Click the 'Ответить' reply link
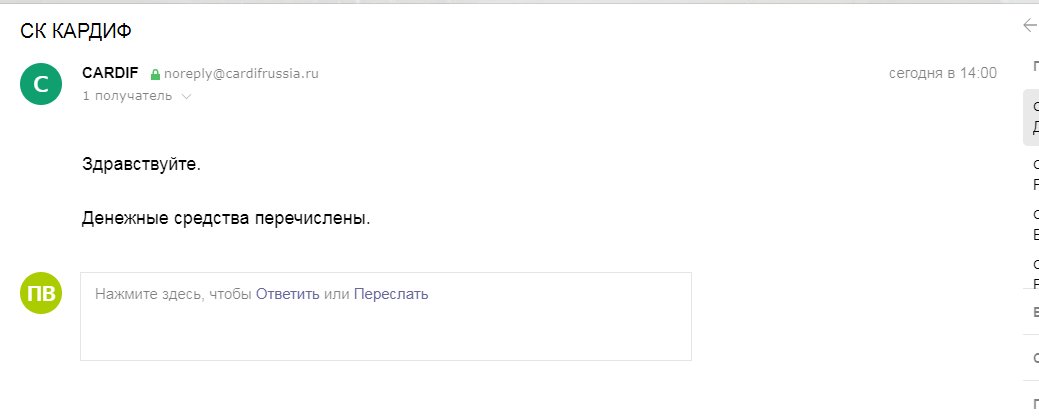1039x420 pixels. 288,294
